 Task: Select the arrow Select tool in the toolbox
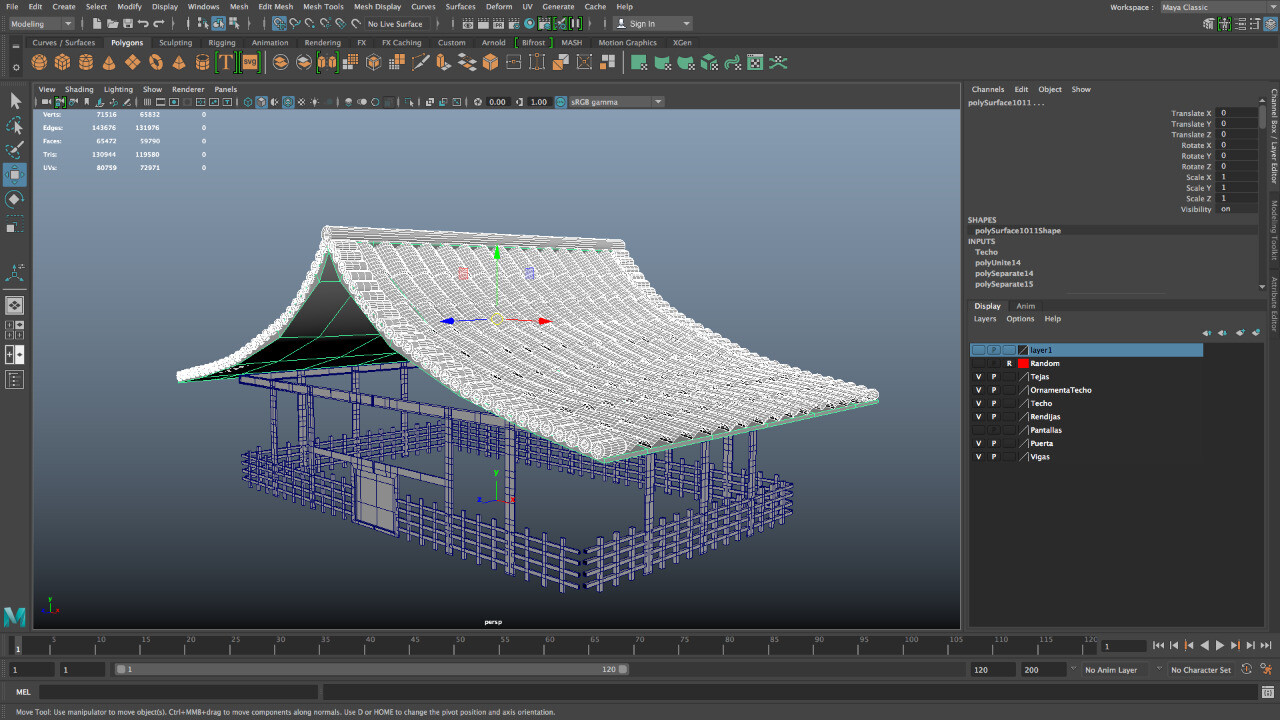(14, 100)
